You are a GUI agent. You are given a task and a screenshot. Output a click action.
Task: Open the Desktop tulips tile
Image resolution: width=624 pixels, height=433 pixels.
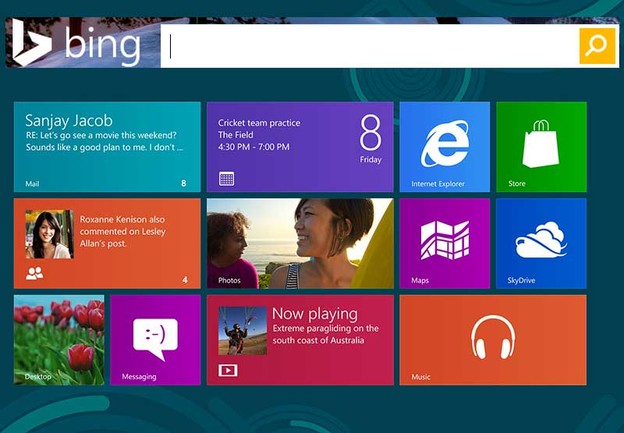point(59,340)
